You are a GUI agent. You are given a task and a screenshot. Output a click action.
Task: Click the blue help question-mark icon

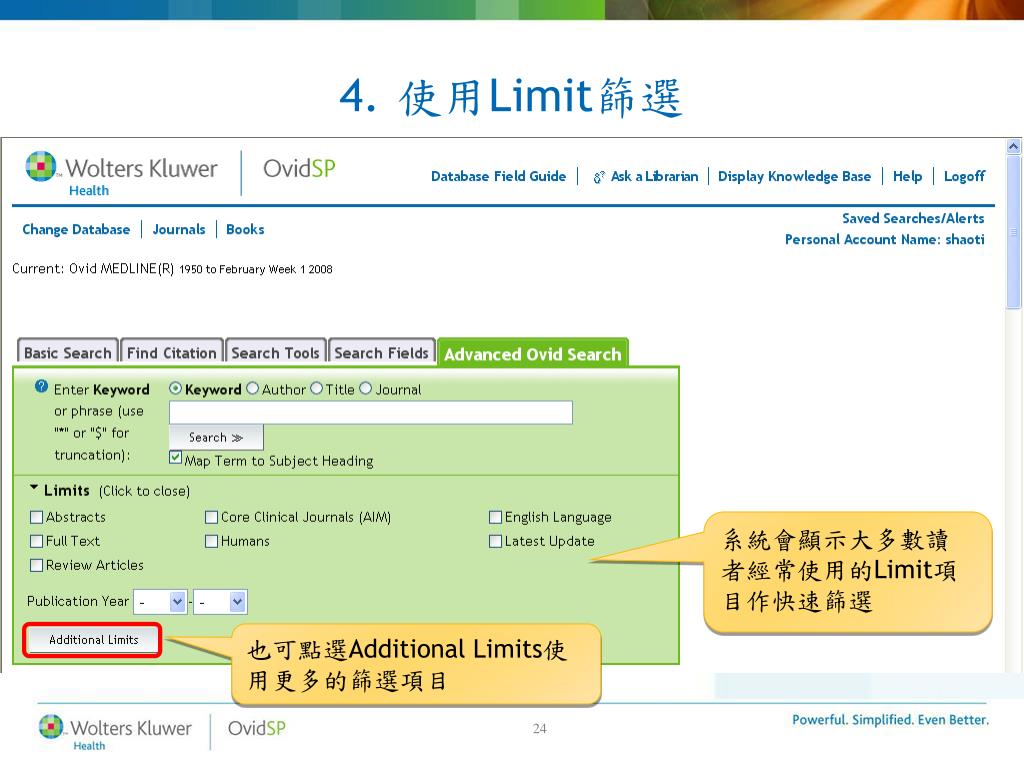pyautogui.click(x=41, y=386)
